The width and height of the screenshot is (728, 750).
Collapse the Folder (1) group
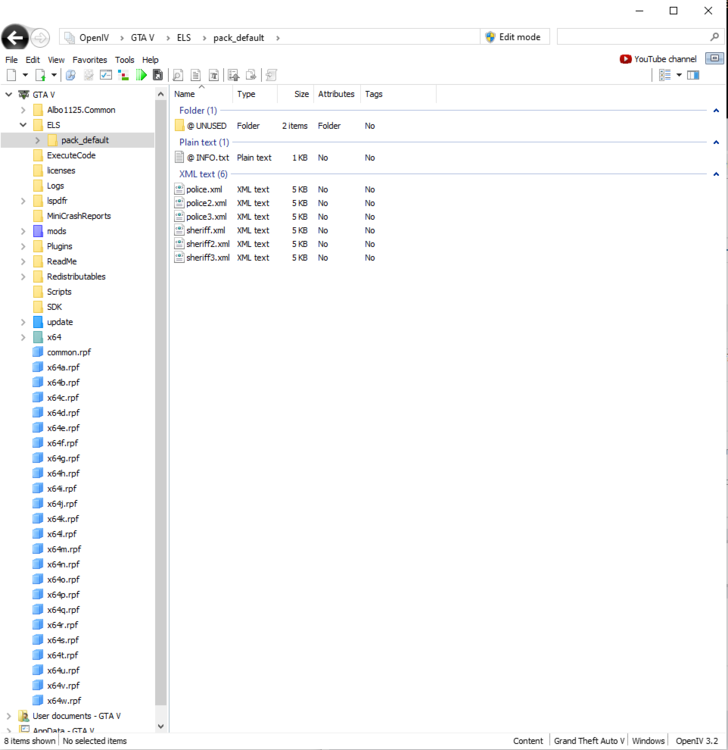coord(716,110)
